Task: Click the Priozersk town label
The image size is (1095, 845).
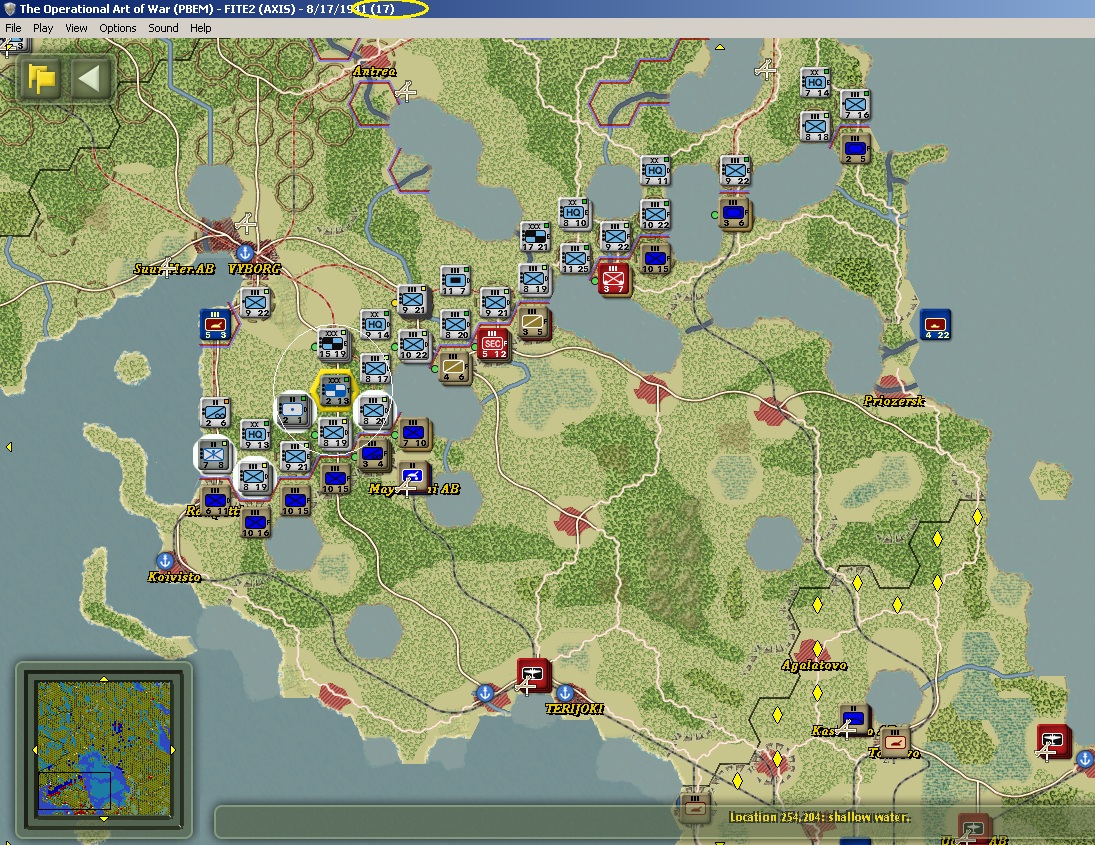Action: point(895,401)
